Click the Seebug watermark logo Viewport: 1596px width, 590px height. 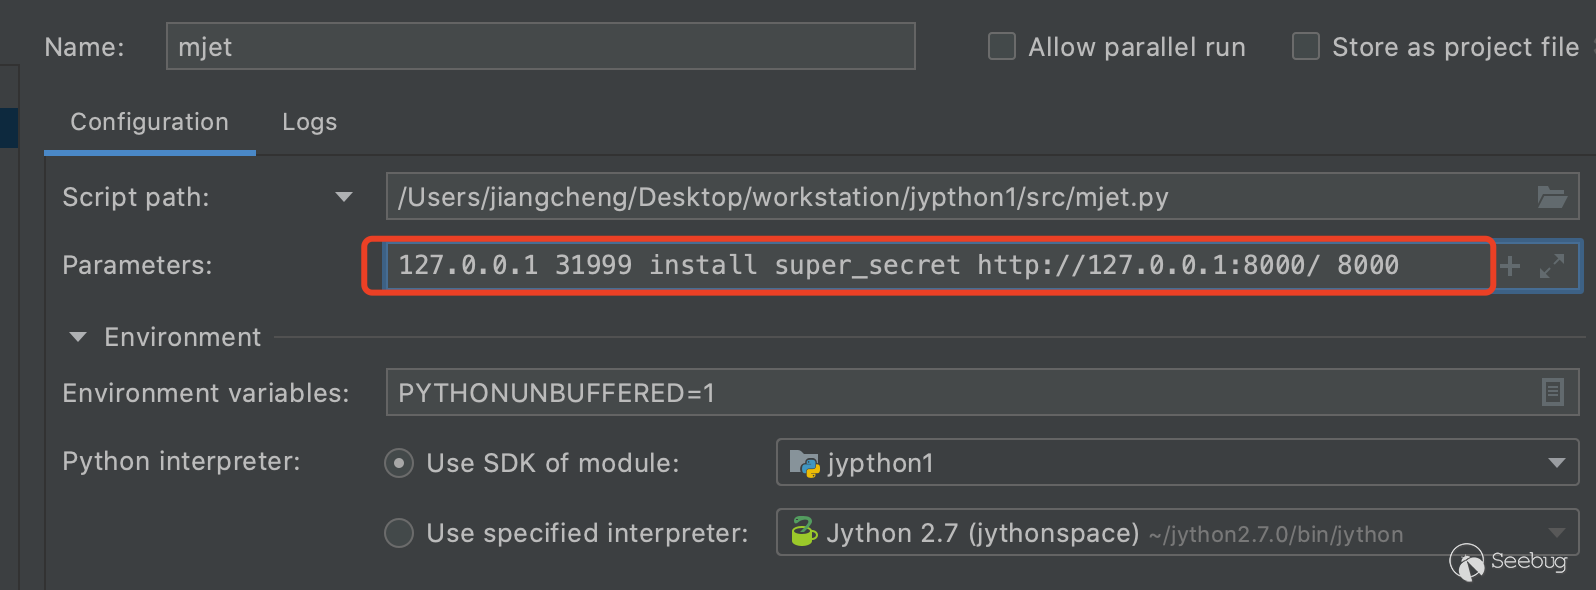coord(1508,562)
